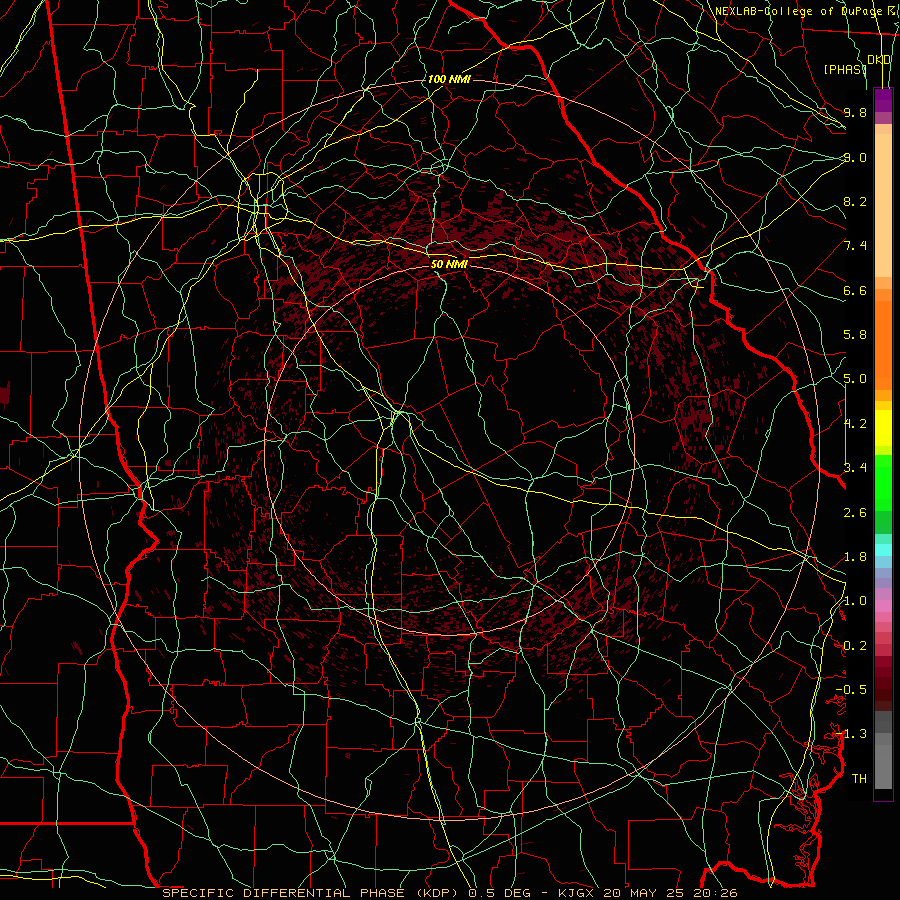Click the 100 NMI range ring label
The width and height of the screenshot is (900, 900).
(449, 79)
